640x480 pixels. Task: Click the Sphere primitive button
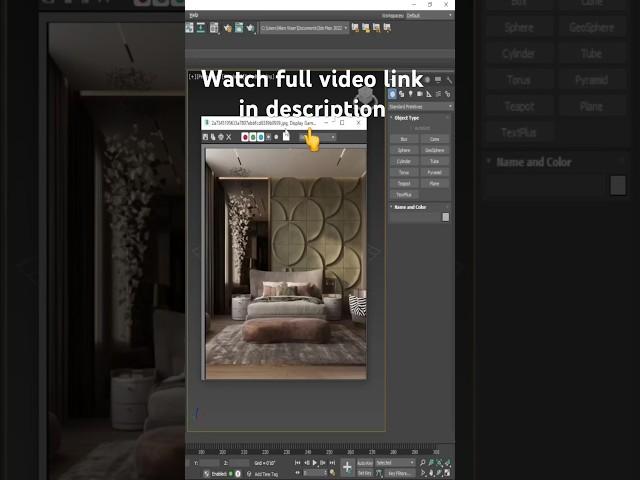click(x=404, y=150)
